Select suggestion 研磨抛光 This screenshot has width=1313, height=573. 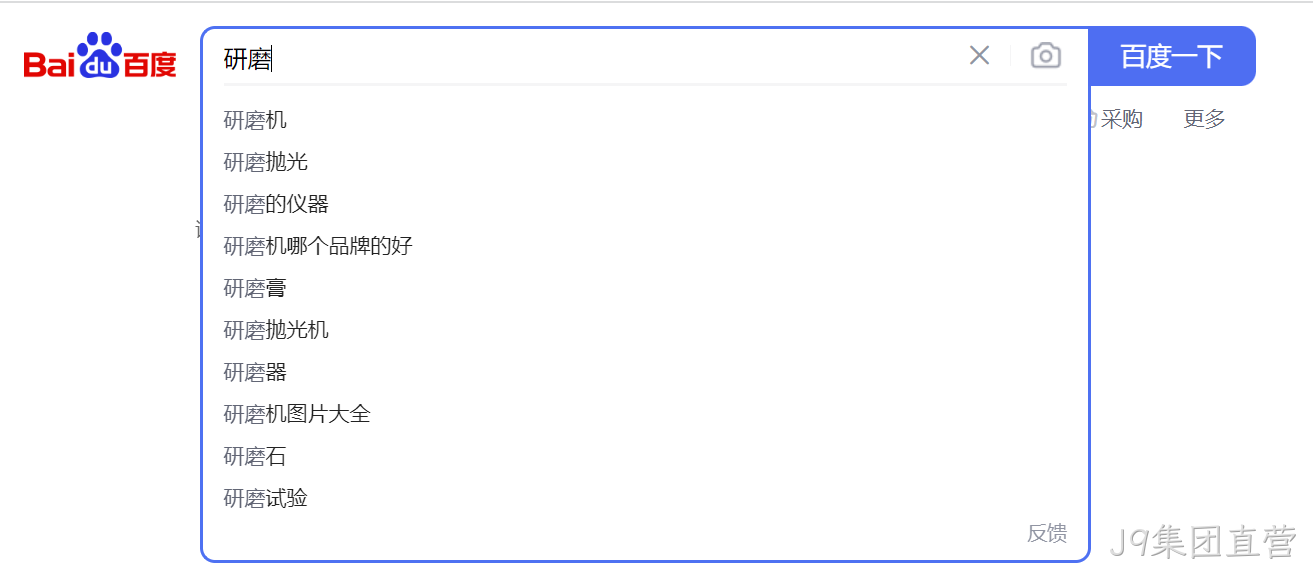point(645,162)
